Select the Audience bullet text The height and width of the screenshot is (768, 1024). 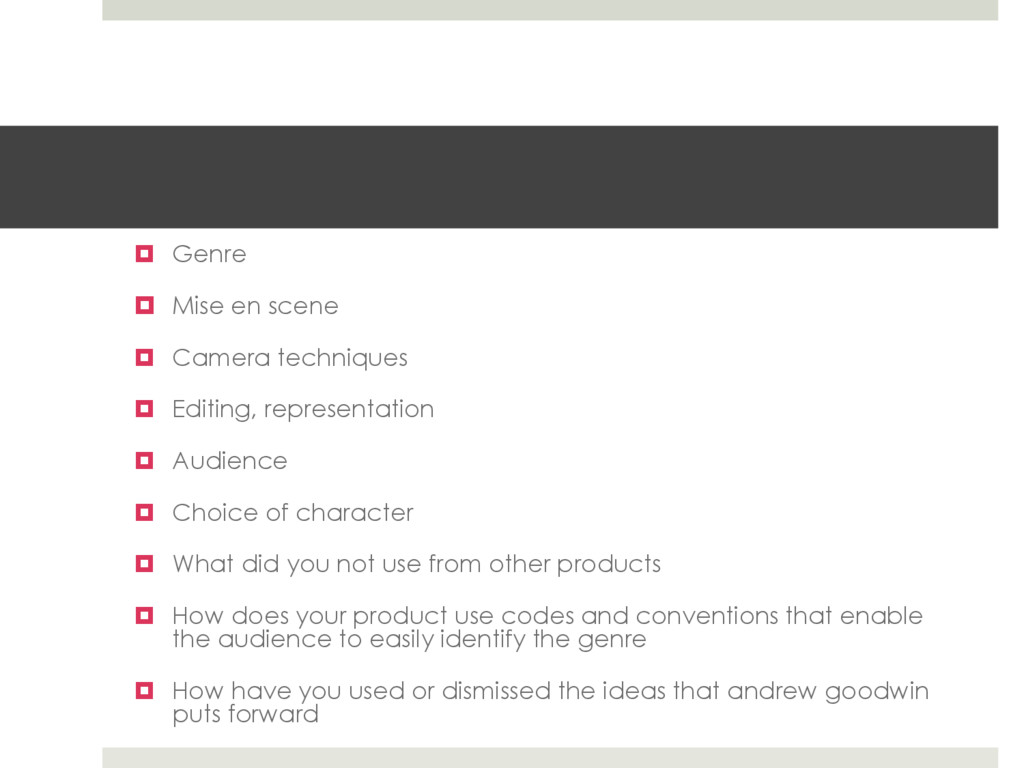(230, 461)
